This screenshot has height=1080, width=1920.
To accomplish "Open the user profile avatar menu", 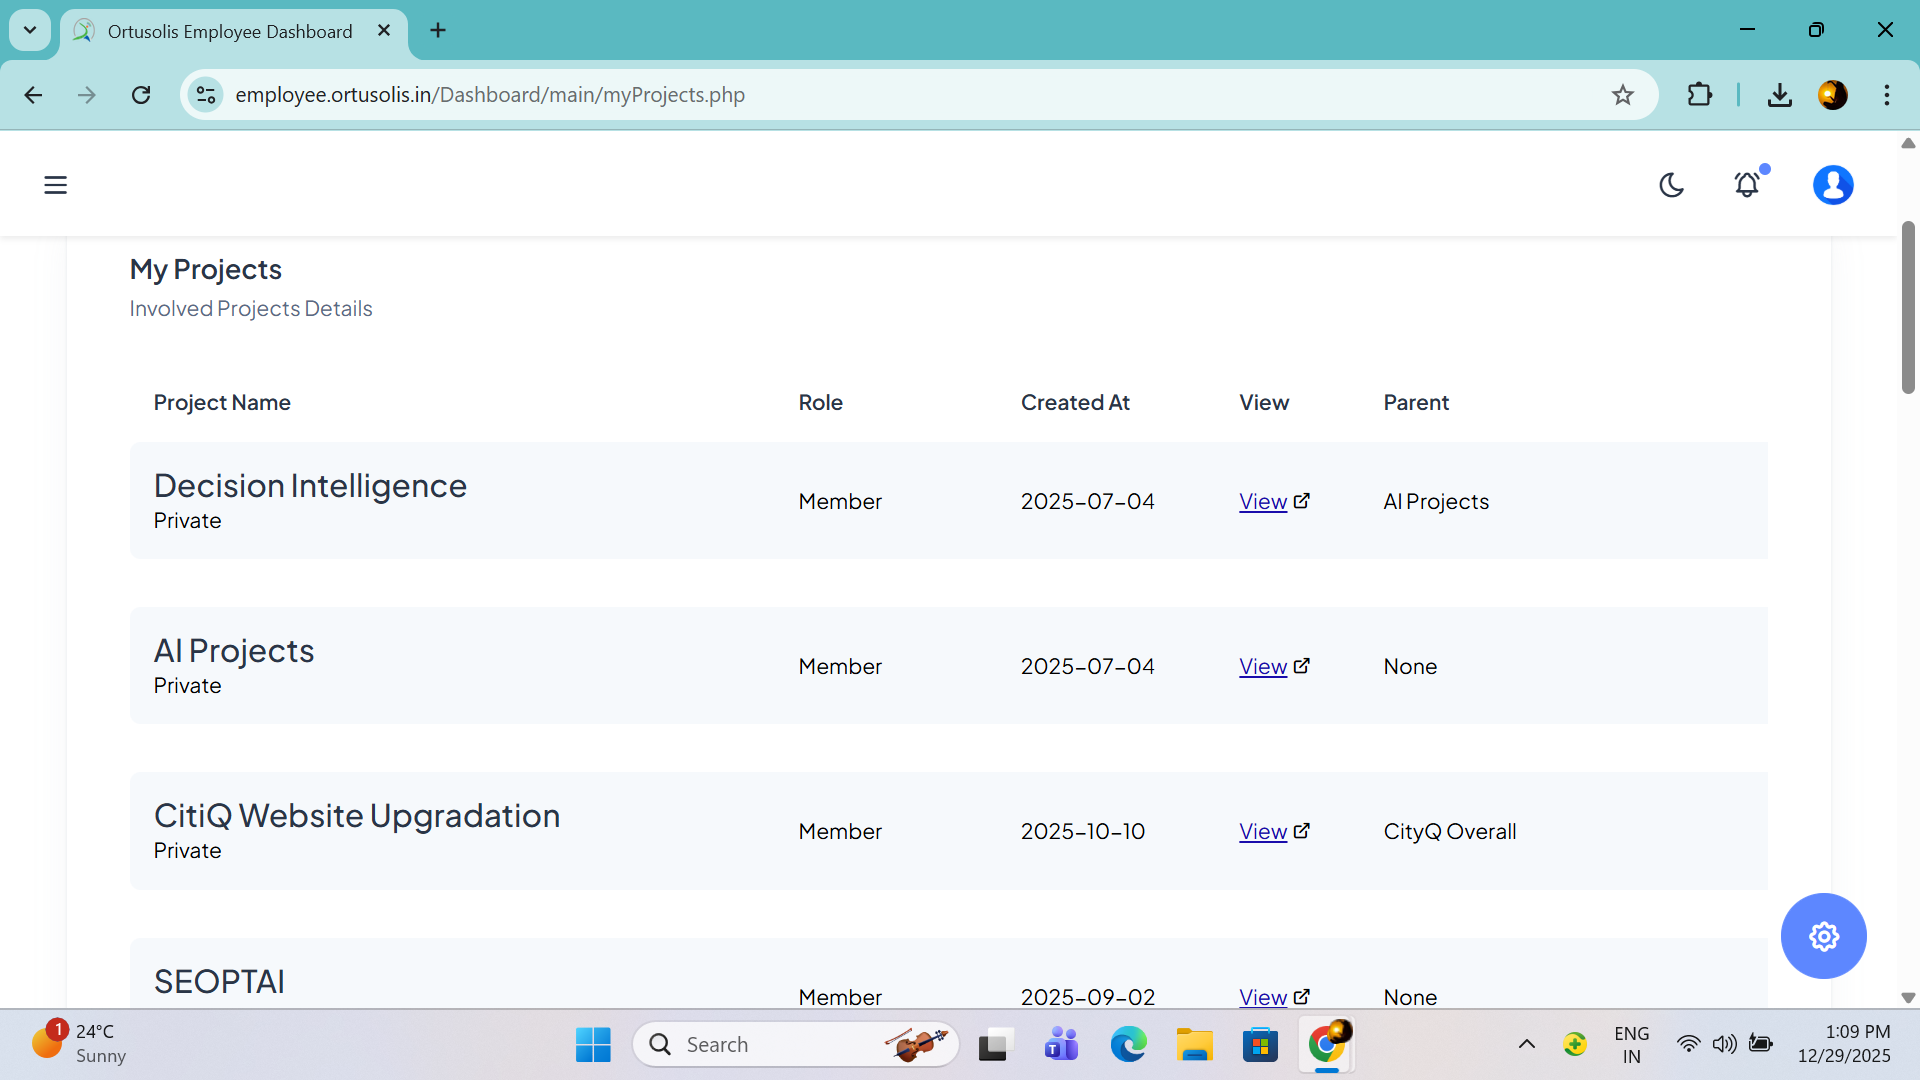I will pos(1832,185).
